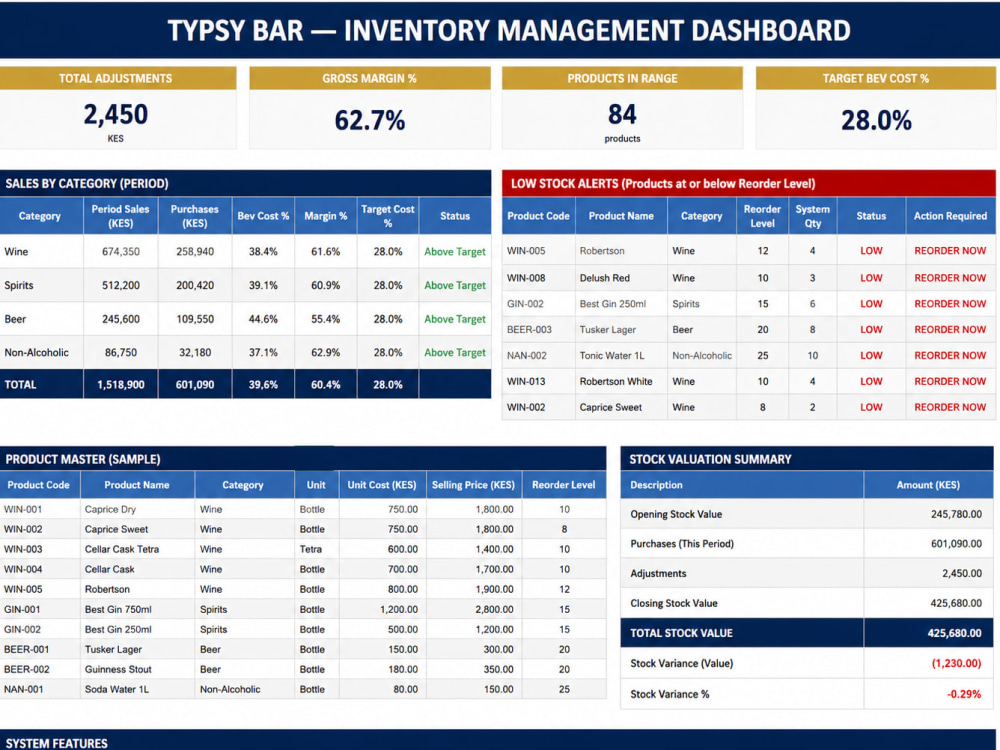Image resolution: width=1000 pixels, height=750 pixels.
Task: Select the Unit Cost (KES) column header
Action: tap(381, 485)
